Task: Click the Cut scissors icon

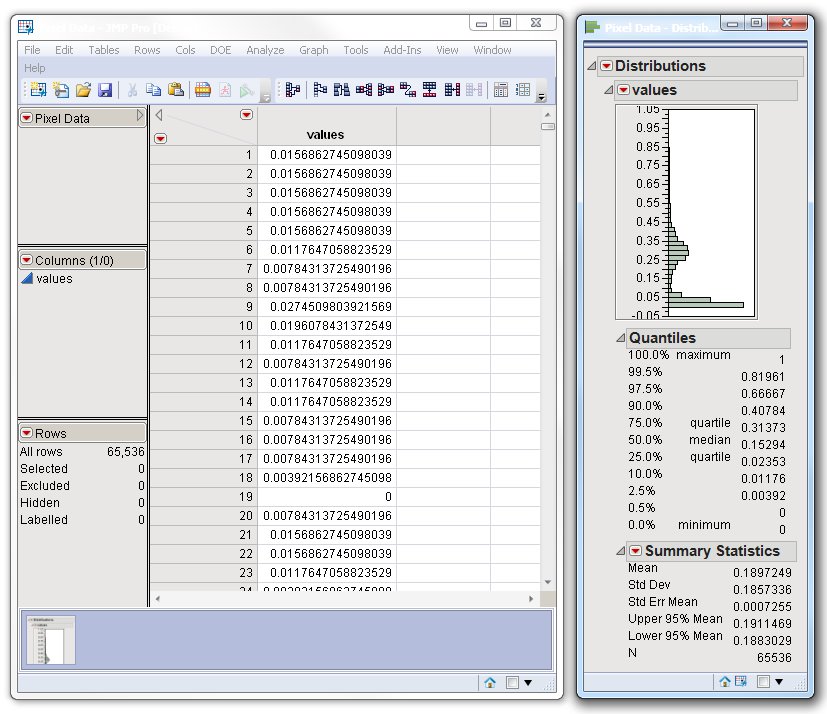Action: (x=132, y=90)
